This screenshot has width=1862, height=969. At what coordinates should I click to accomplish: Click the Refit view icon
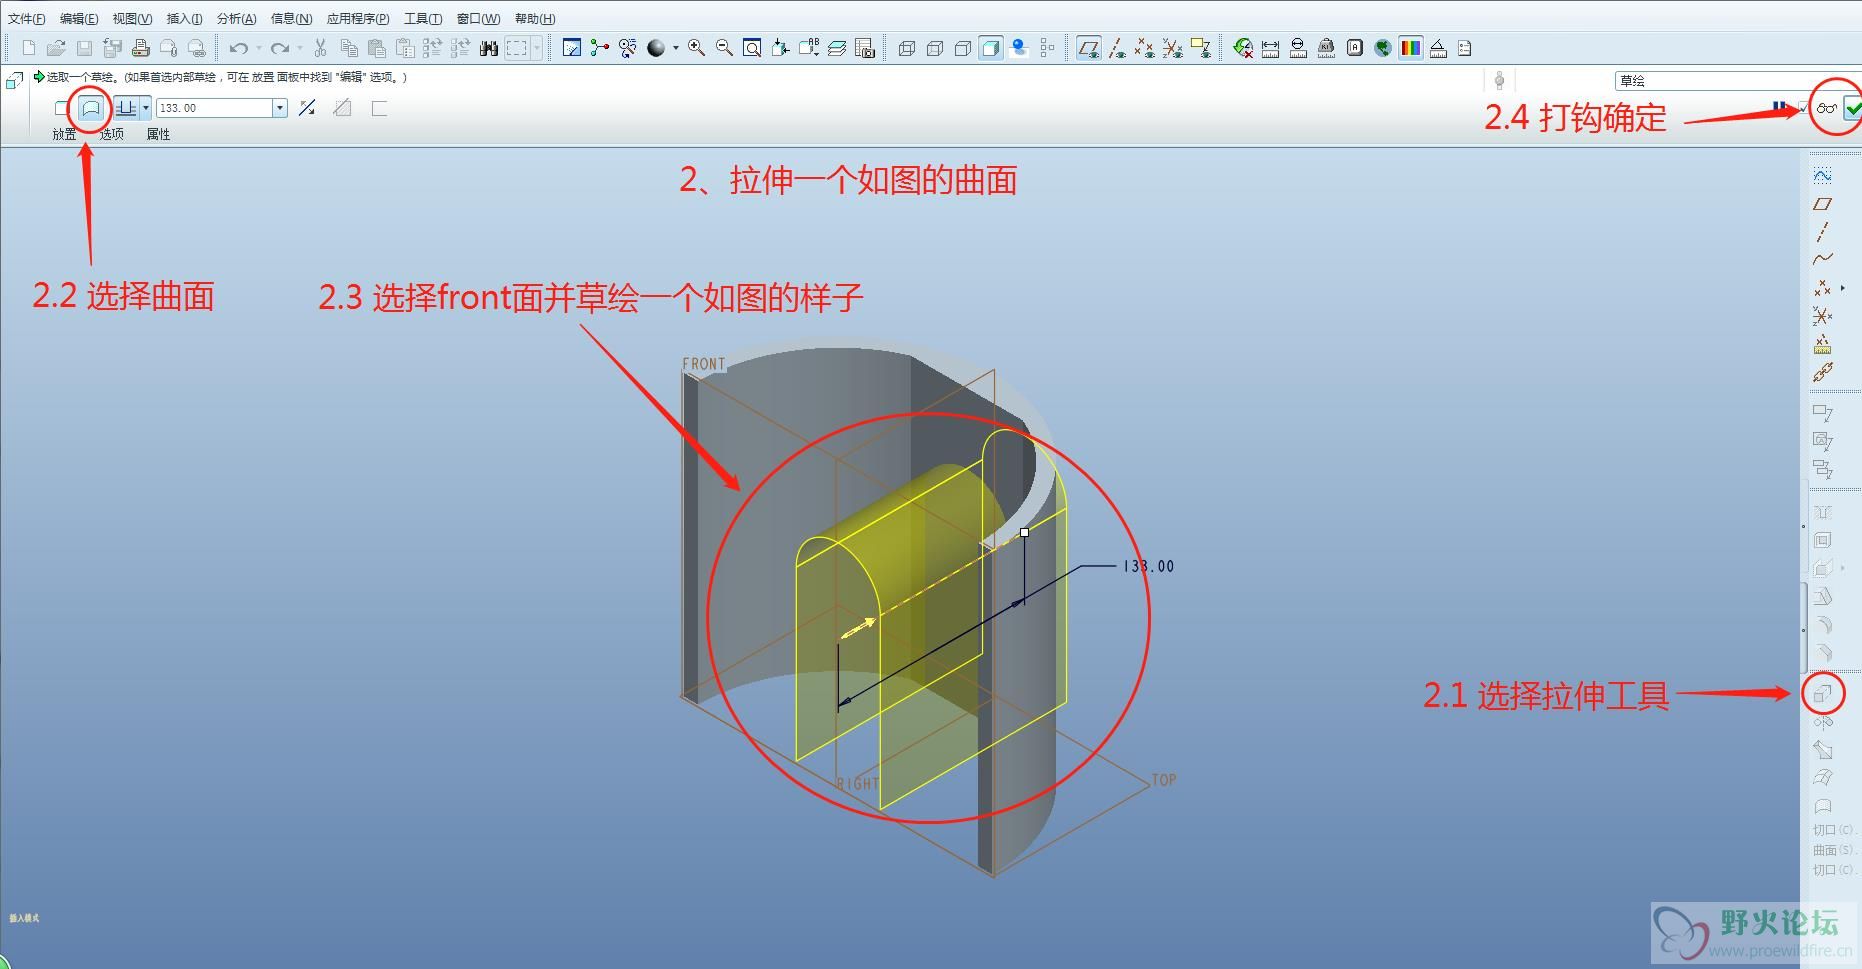(752, 48)
